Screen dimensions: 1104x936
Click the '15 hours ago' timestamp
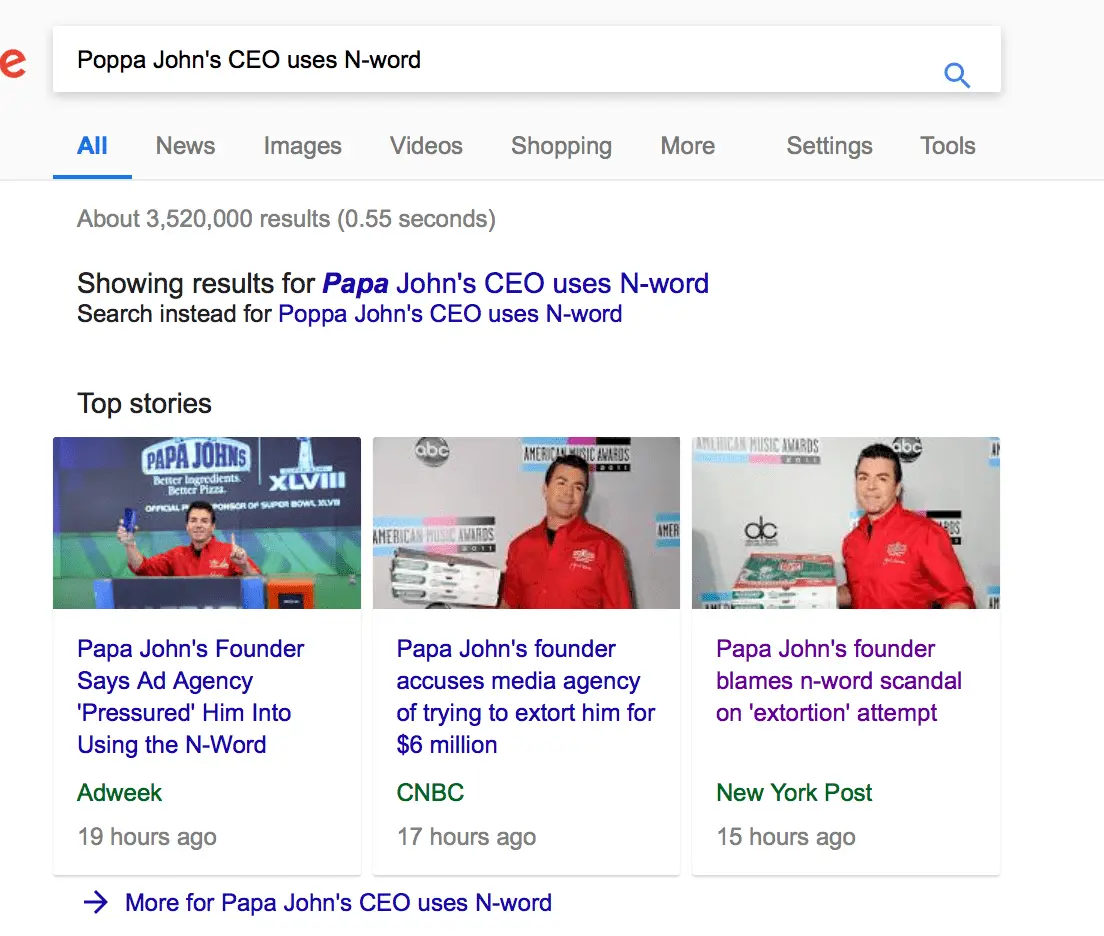click(786, 837)
